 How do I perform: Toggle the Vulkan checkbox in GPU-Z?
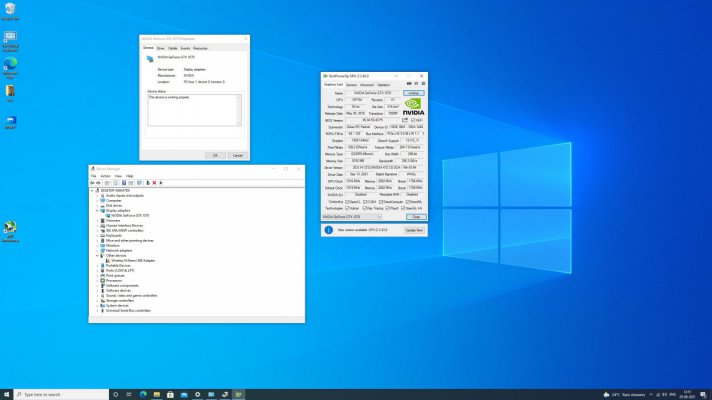click(347, 208)
